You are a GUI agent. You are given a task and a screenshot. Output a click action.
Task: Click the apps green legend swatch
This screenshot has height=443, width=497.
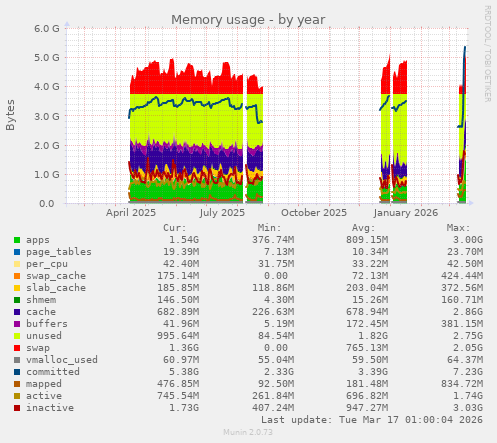(17, 240)
